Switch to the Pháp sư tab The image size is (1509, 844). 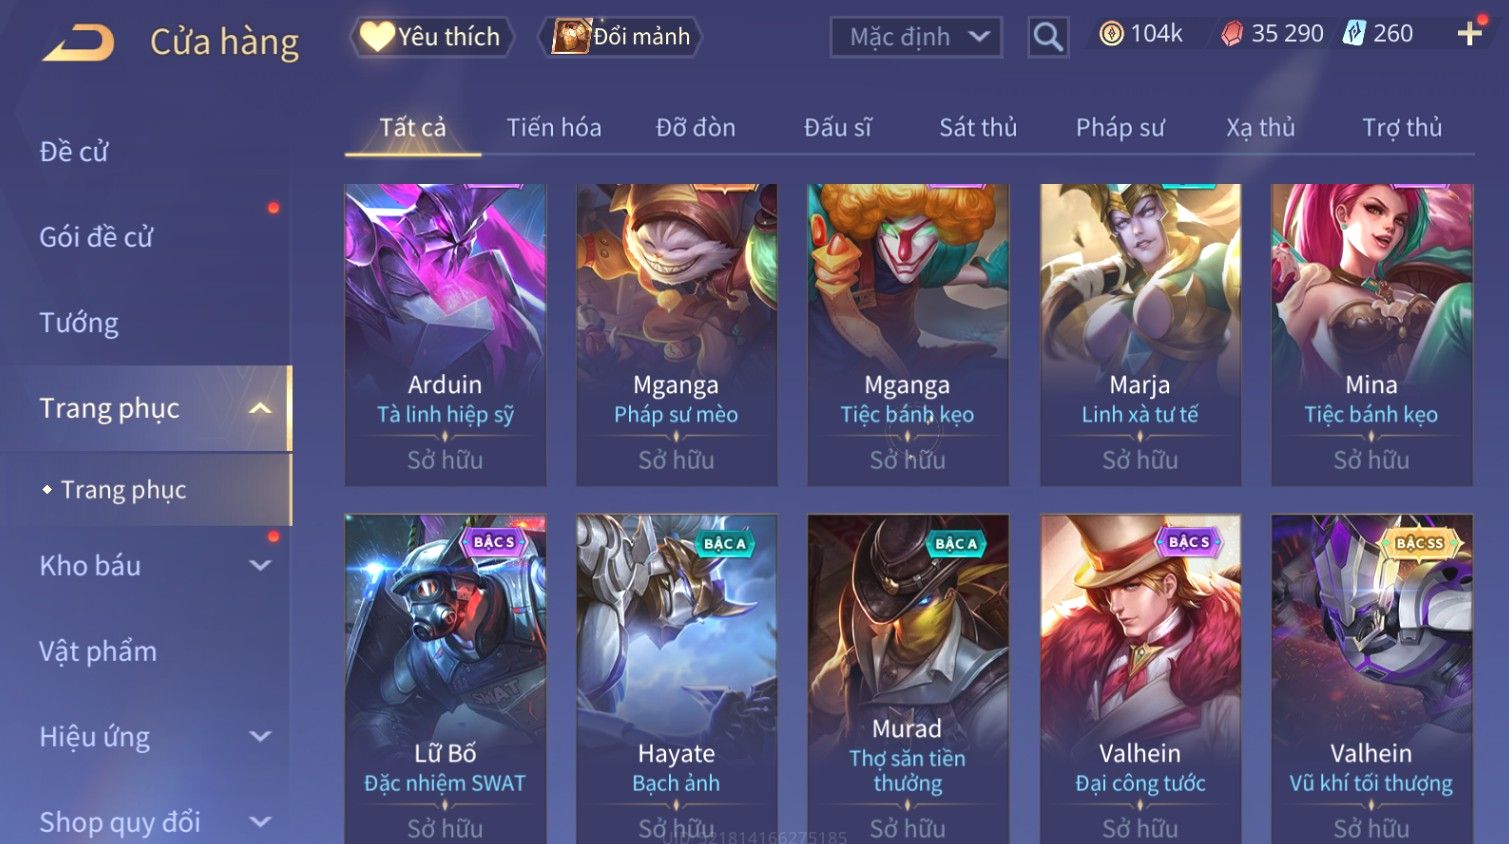tap(1120, 128)
